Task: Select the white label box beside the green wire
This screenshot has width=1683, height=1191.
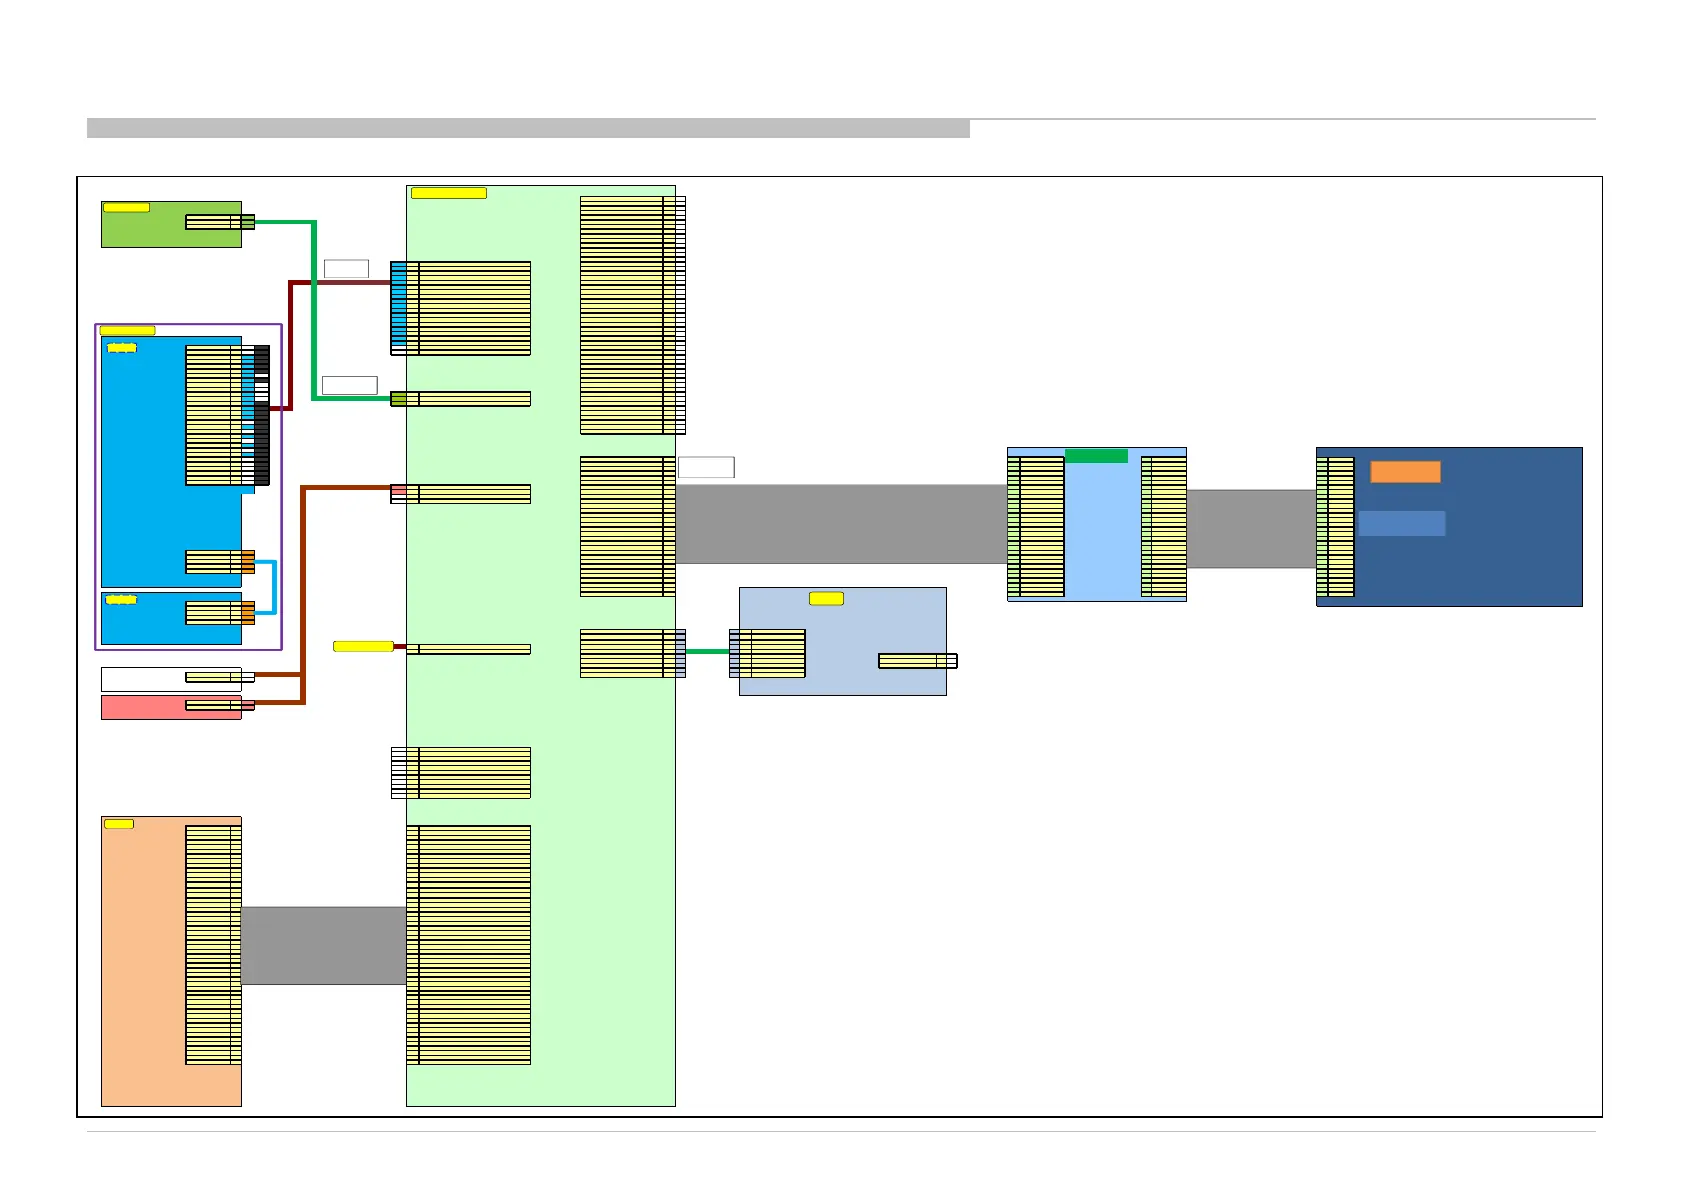Action: click(349, 386)
